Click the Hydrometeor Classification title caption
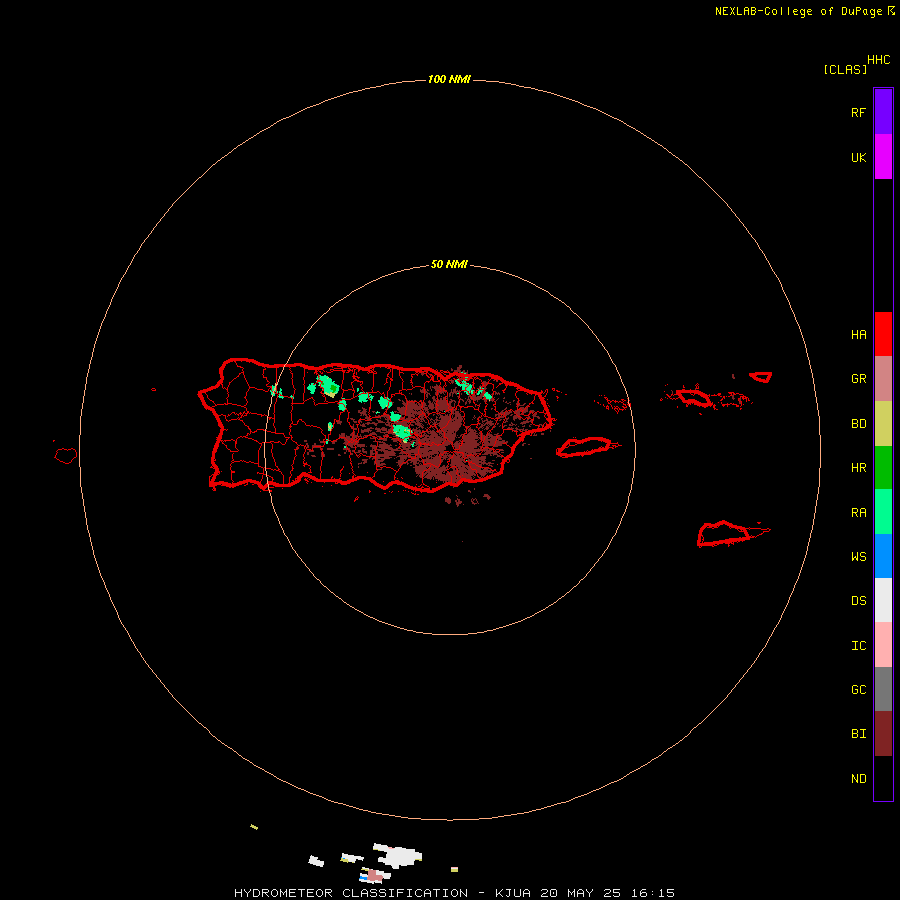 [x=454, y=893]
